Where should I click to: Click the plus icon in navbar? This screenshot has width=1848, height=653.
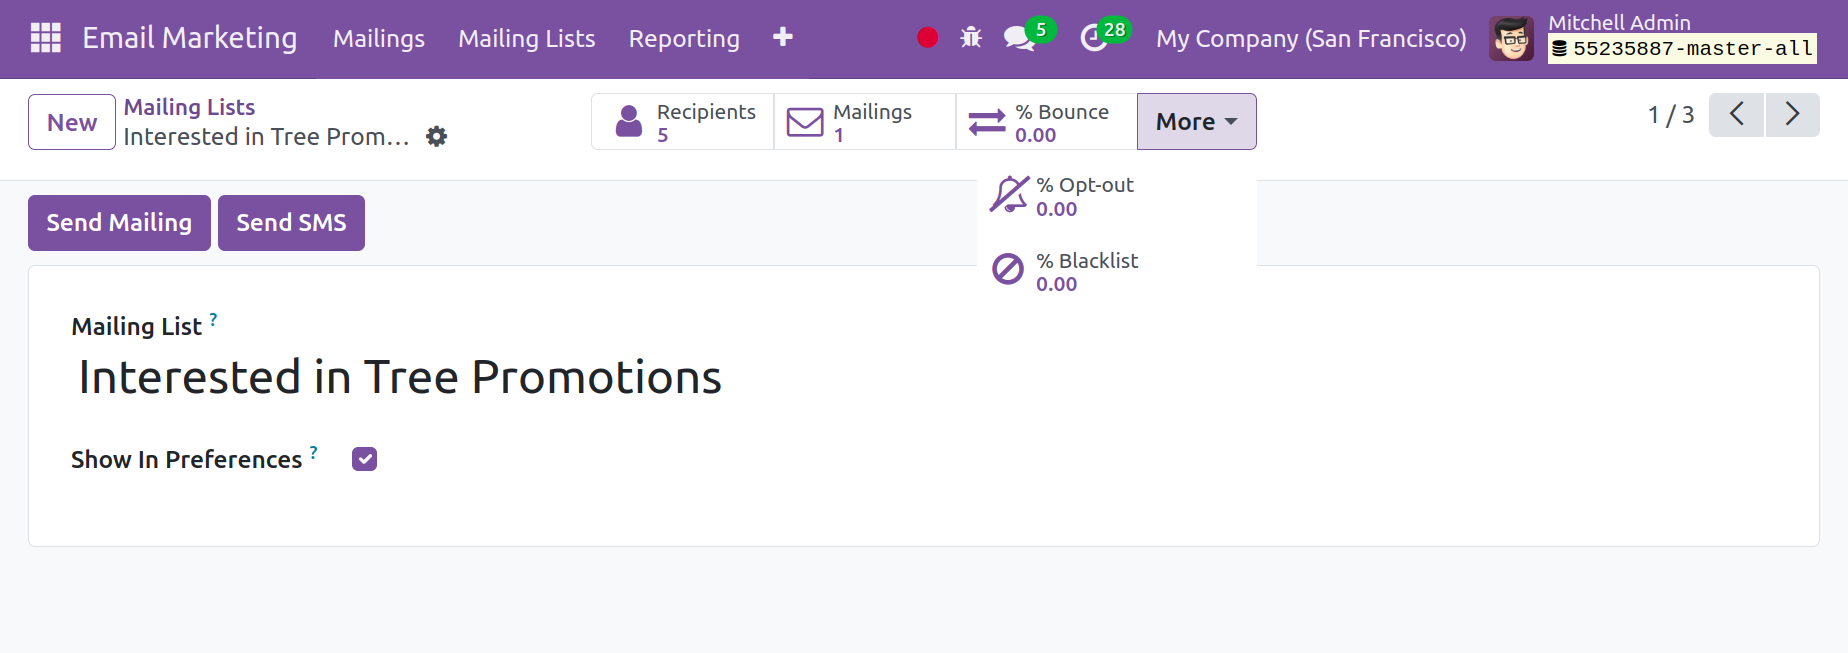point(783,38)
